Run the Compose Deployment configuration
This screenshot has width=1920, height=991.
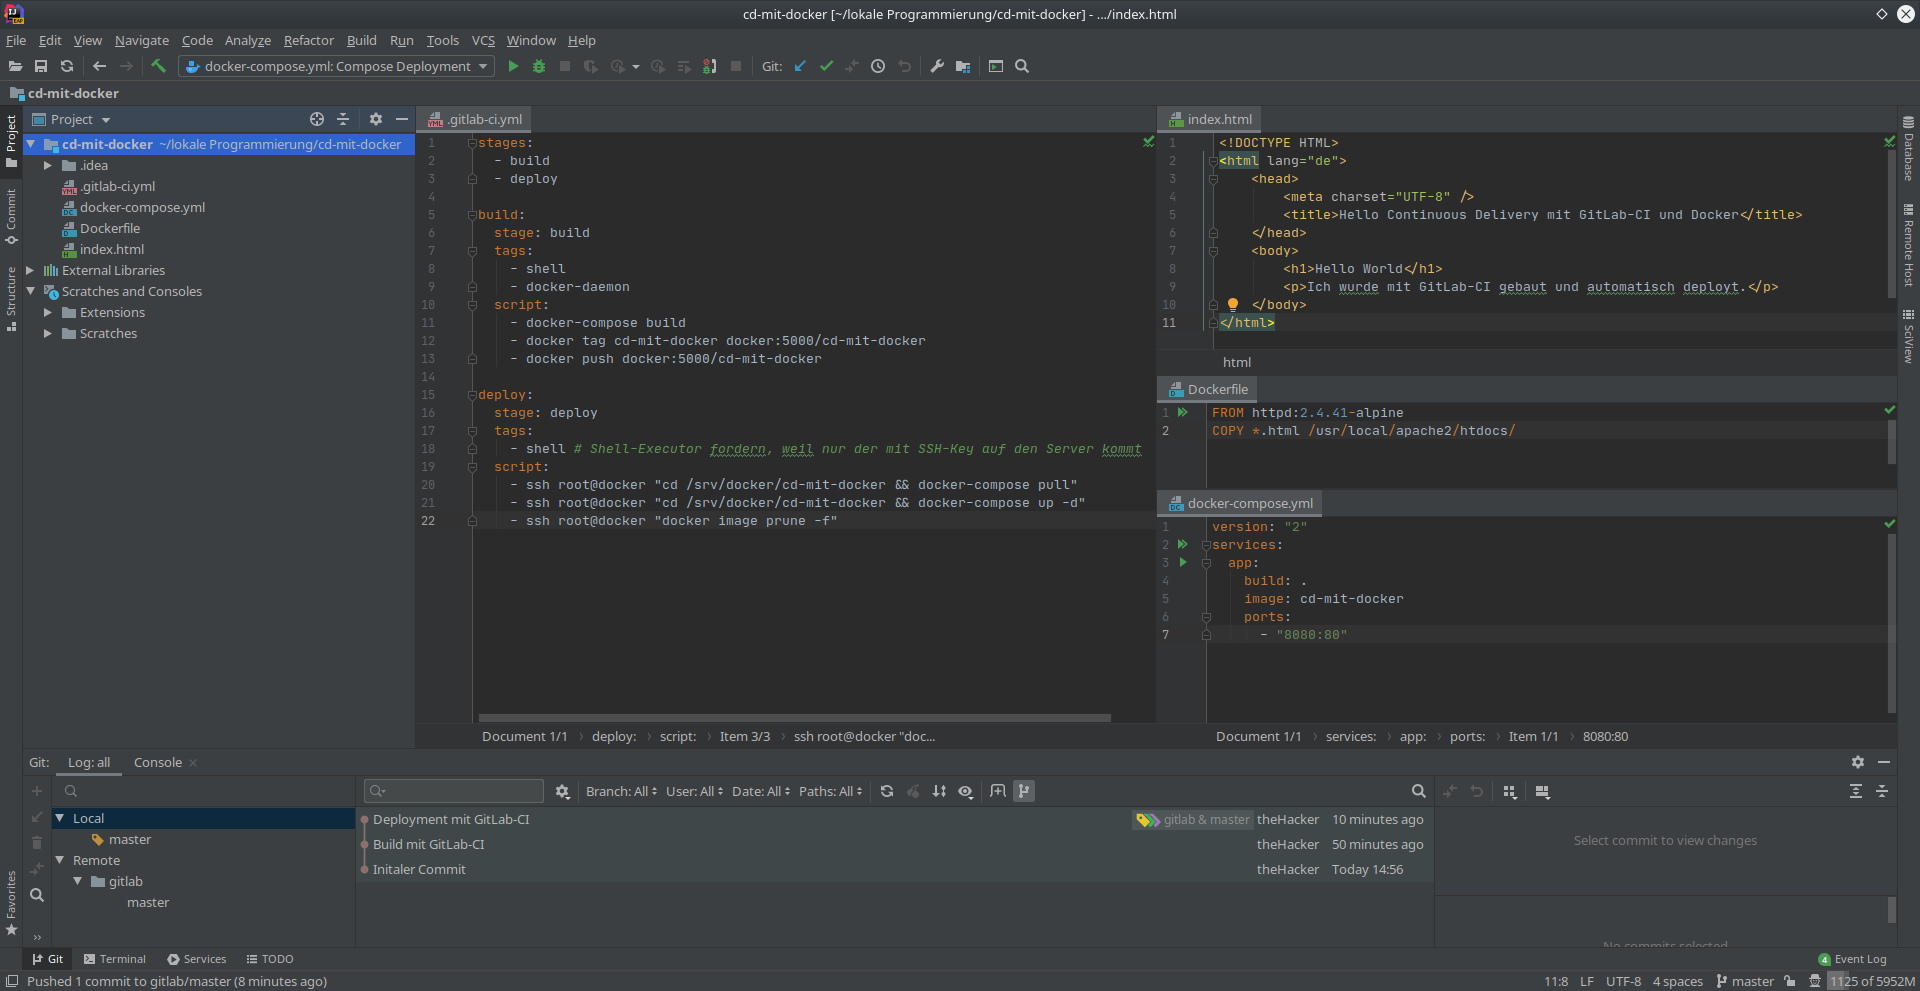click(513, 66)
